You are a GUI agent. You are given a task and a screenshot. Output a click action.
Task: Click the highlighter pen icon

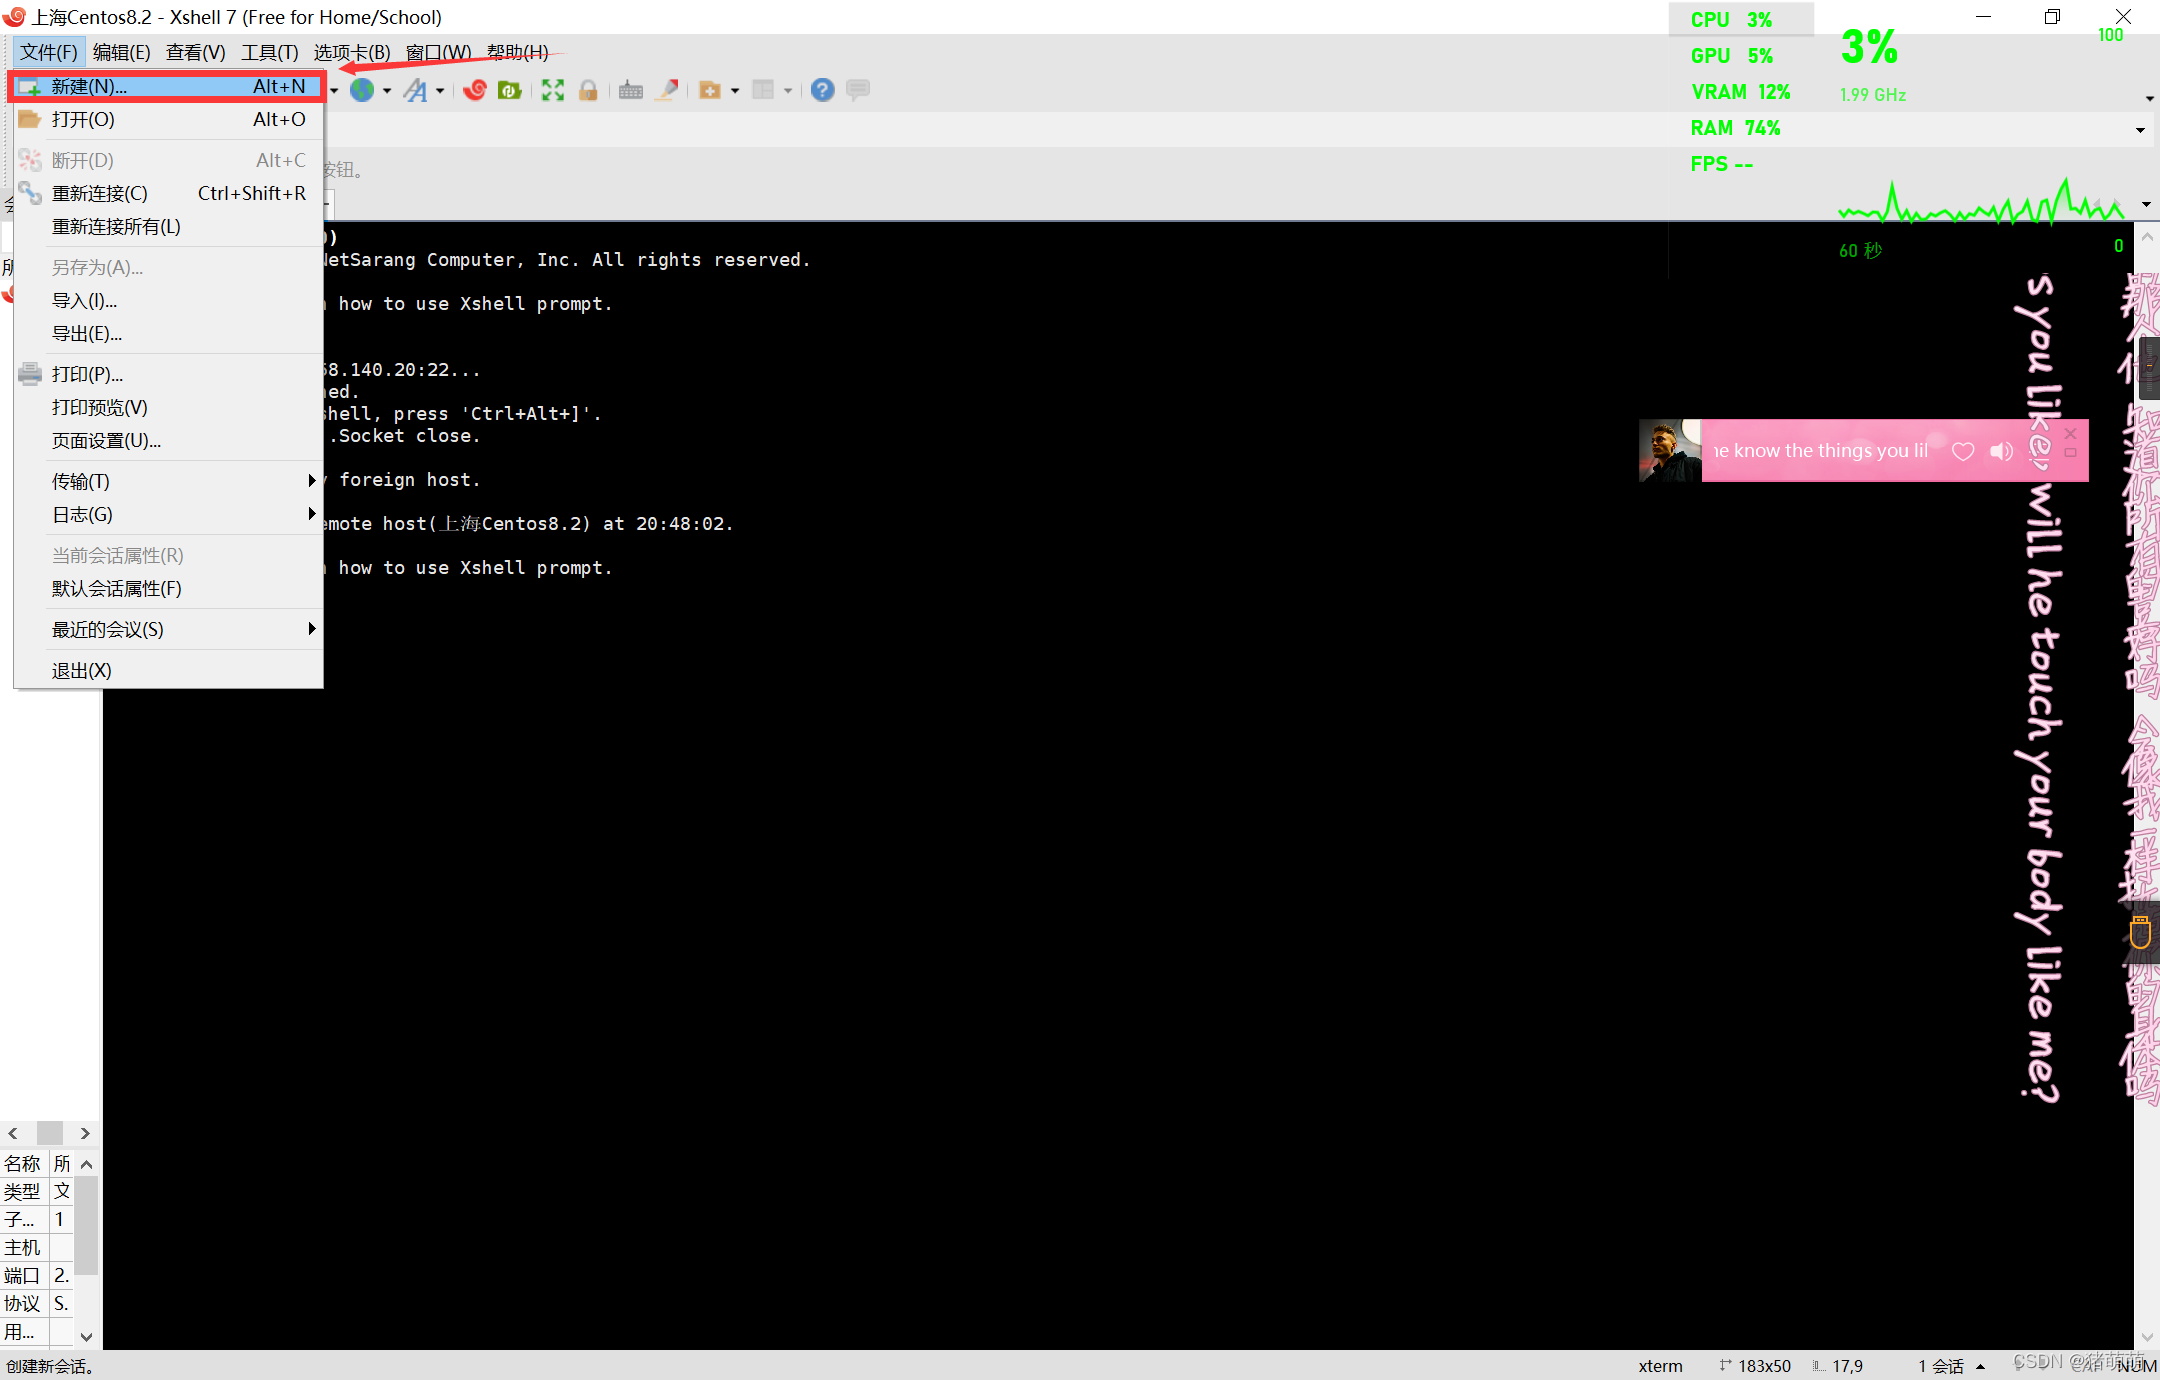pos(668,91)
